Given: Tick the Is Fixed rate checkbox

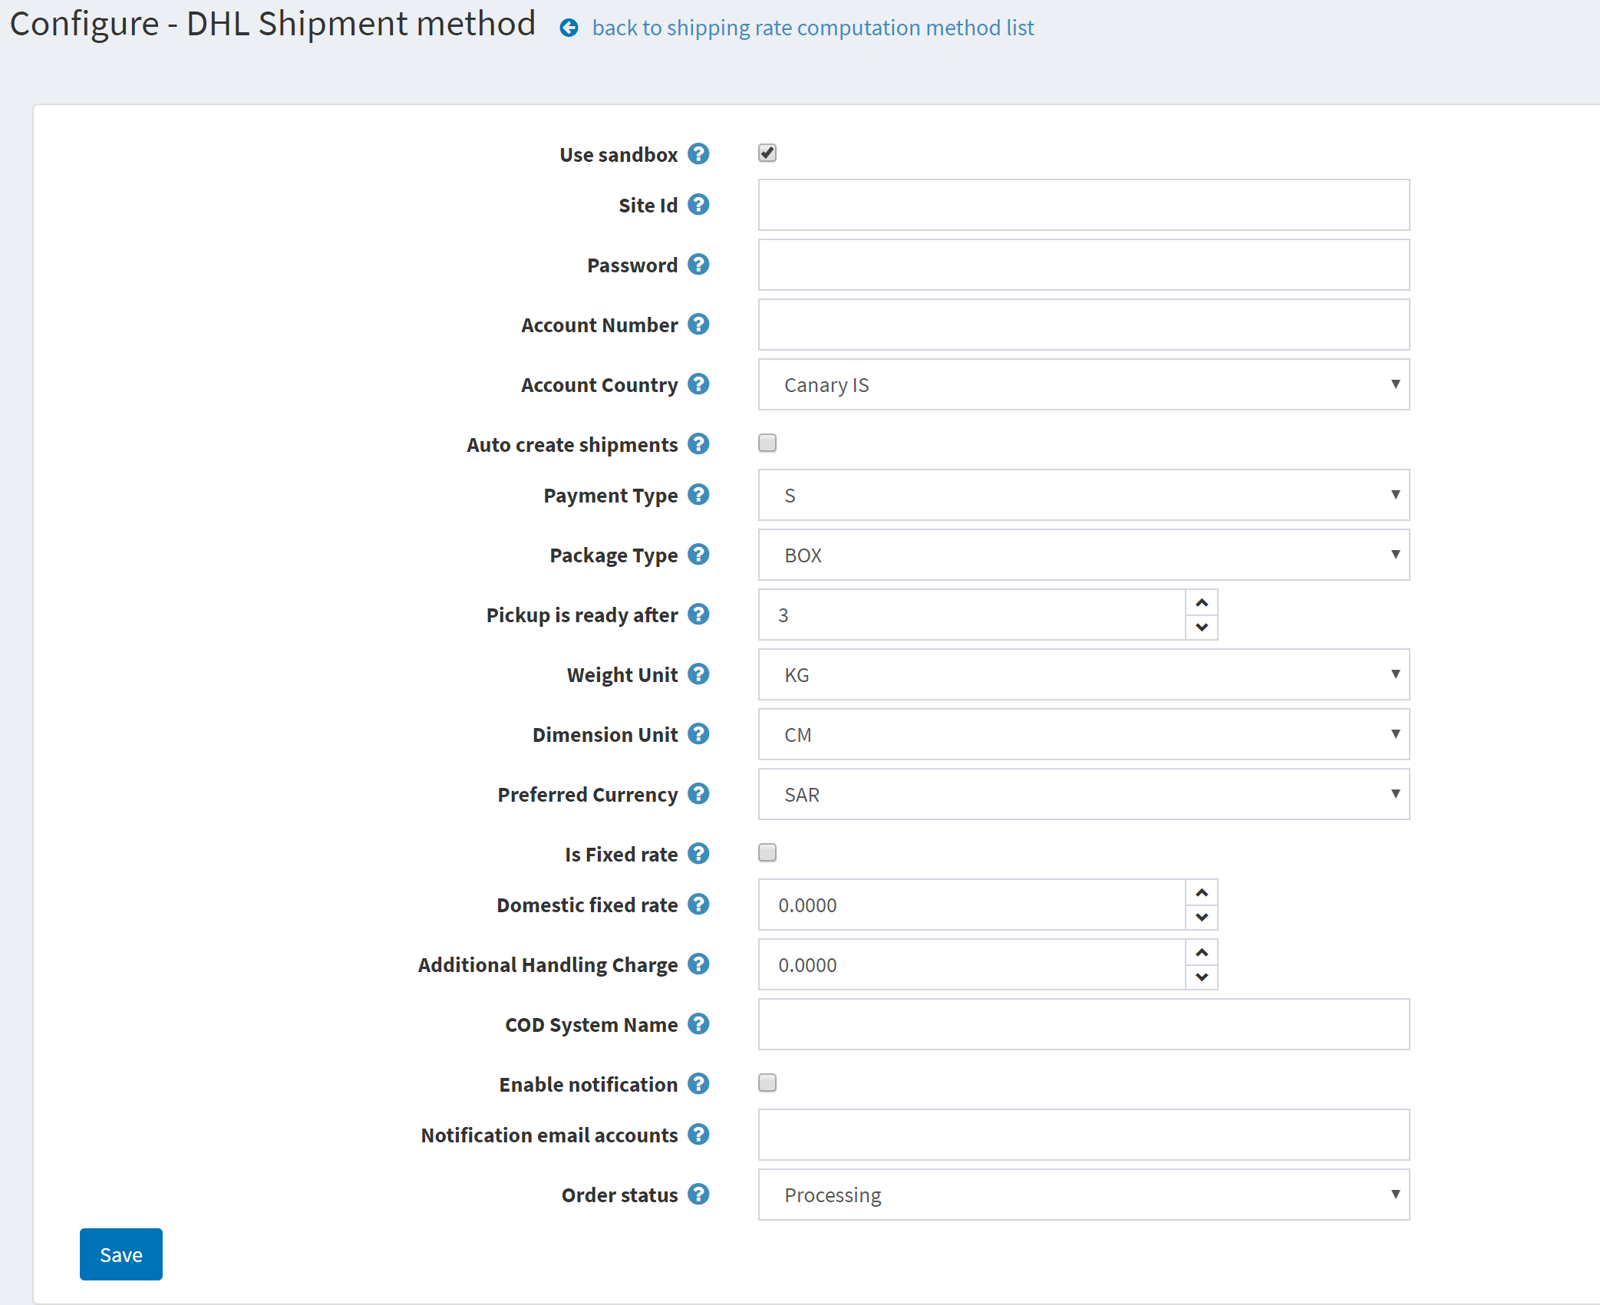Looking at the screenshot, I should [767, 853].
